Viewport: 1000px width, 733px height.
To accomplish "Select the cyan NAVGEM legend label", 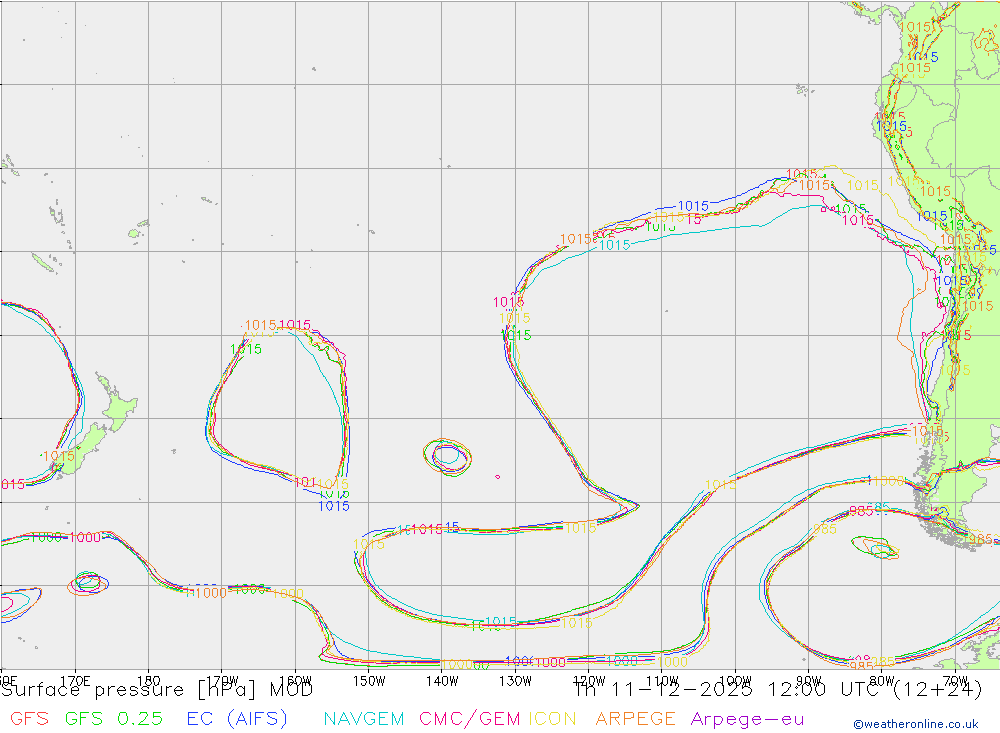I will coord(364,719).
